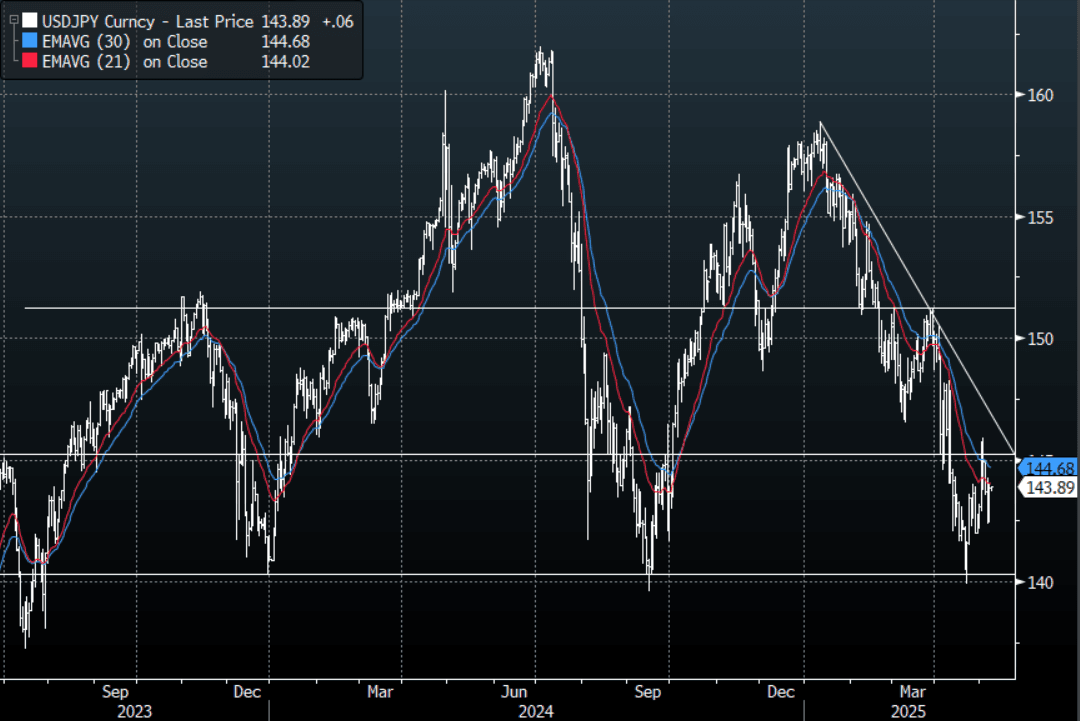The height and width of the screenshot is (721, 1080).
Task: Click the last price value 143.89 in legend
Action: (283, 20)
